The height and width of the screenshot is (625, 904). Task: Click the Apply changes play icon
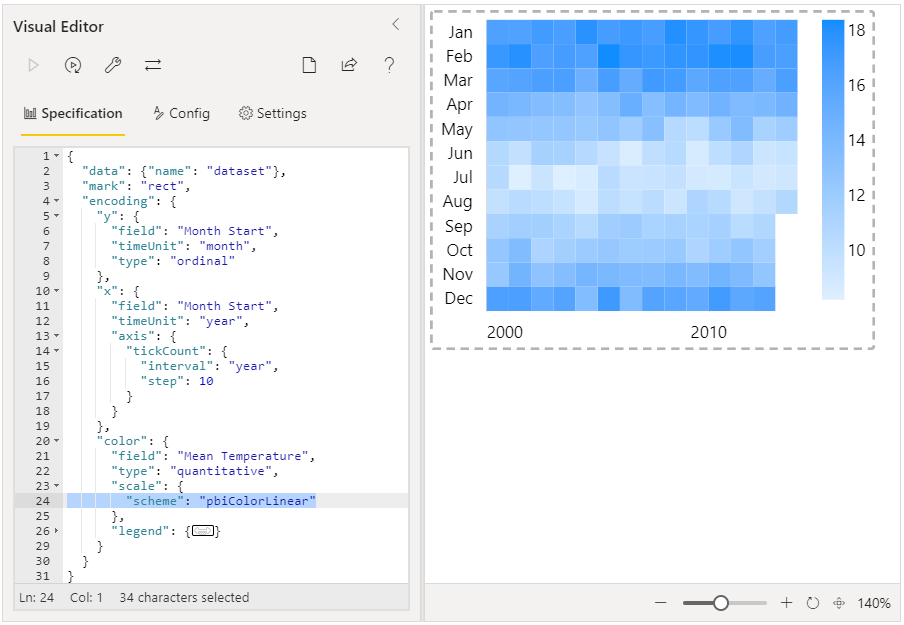point(33,65)
